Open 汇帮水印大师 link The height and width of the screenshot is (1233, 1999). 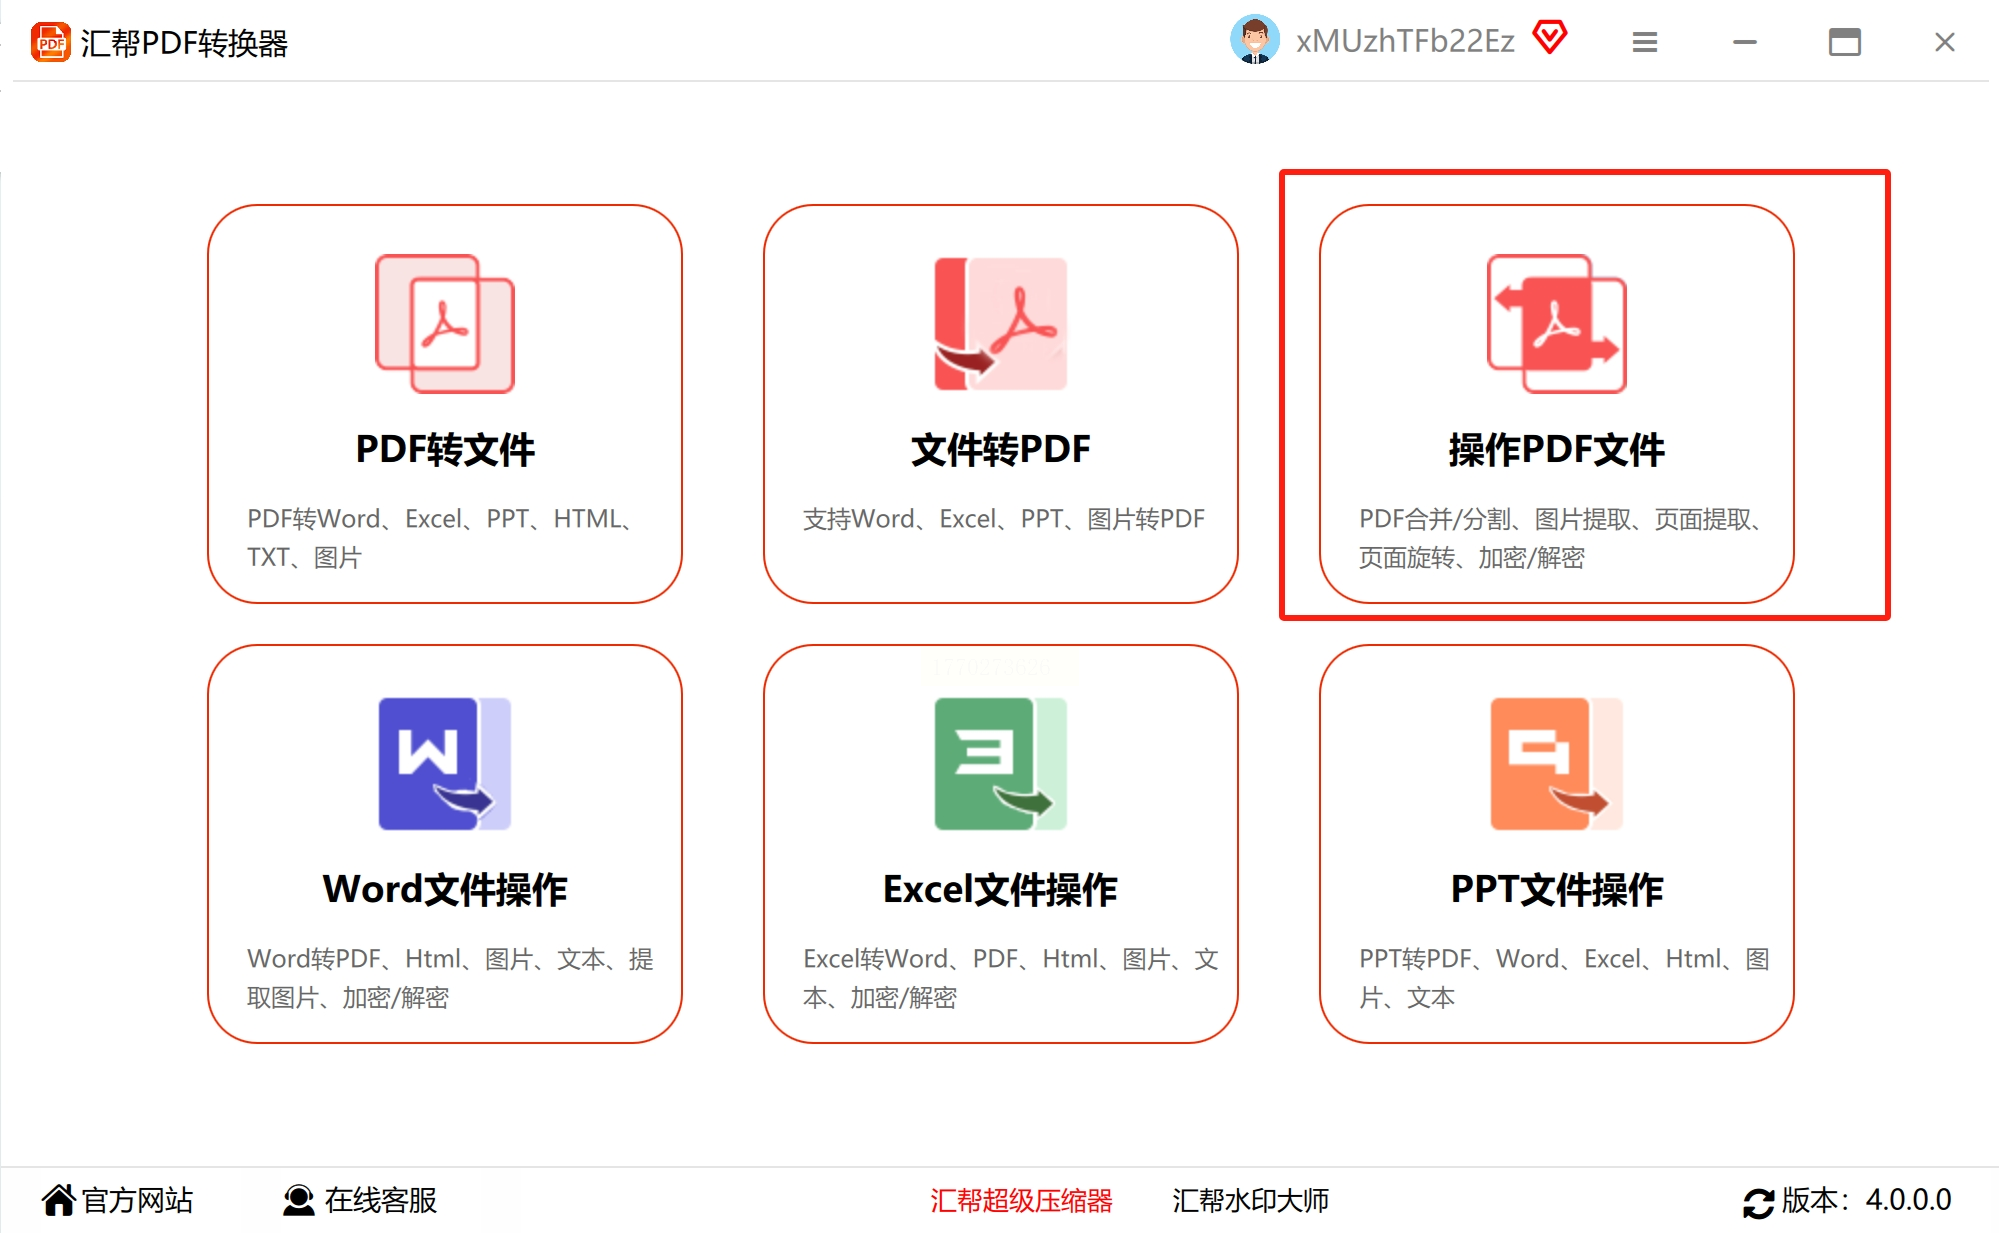pos(1250,1200)
